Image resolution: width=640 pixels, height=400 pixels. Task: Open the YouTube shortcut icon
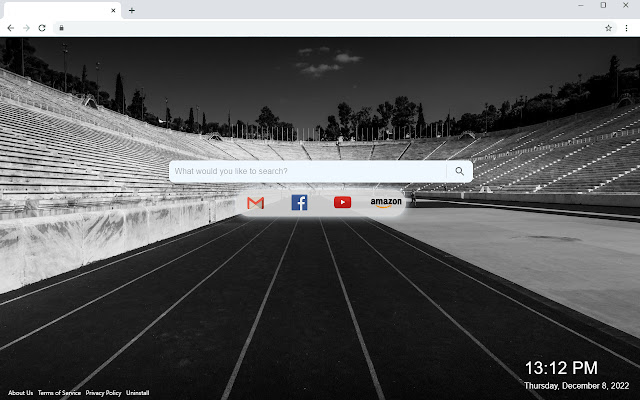coord(342,202)
